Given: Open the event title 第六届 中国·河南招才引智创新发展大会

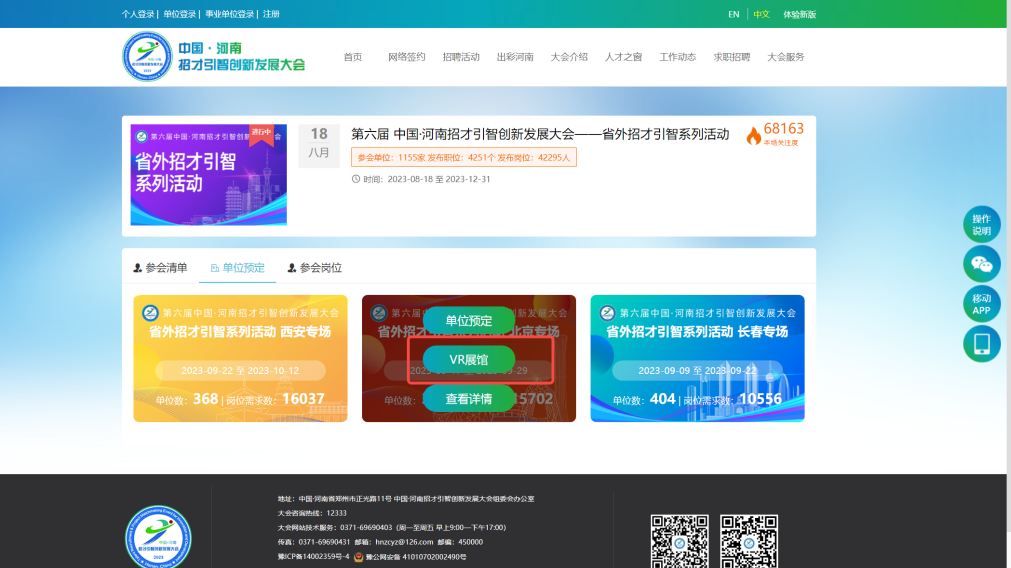Looking at the screenshot, I should click(x=540, y=134).
